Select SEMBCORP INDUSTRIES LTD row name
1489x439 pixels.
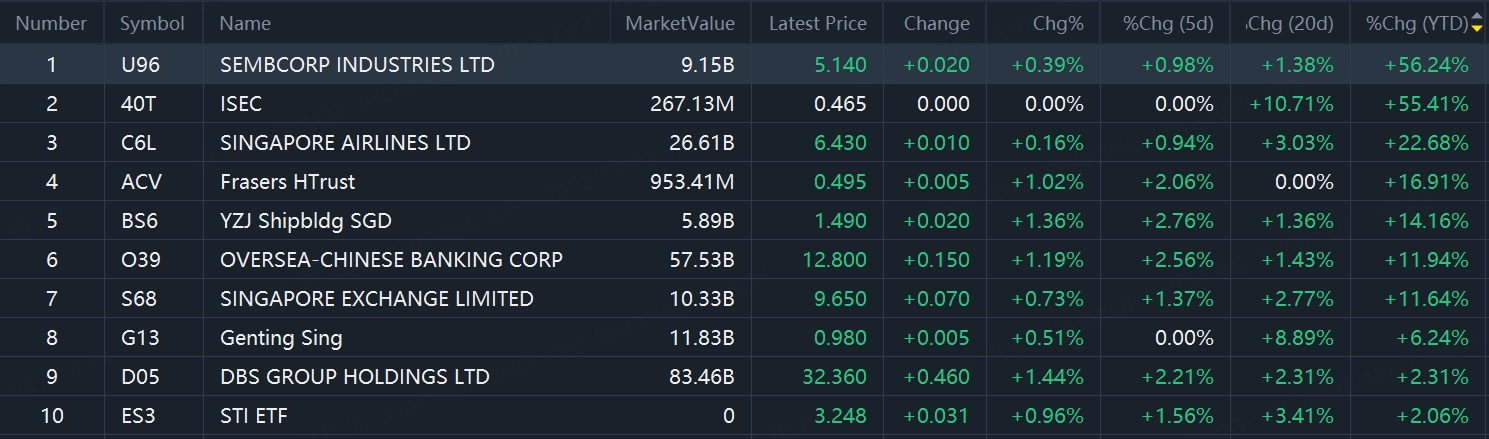(x=357, y=65)
